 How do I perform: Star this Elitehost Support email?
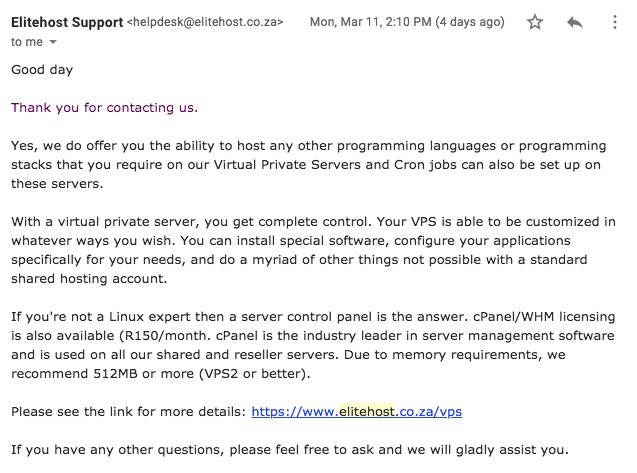click(535, 22)
